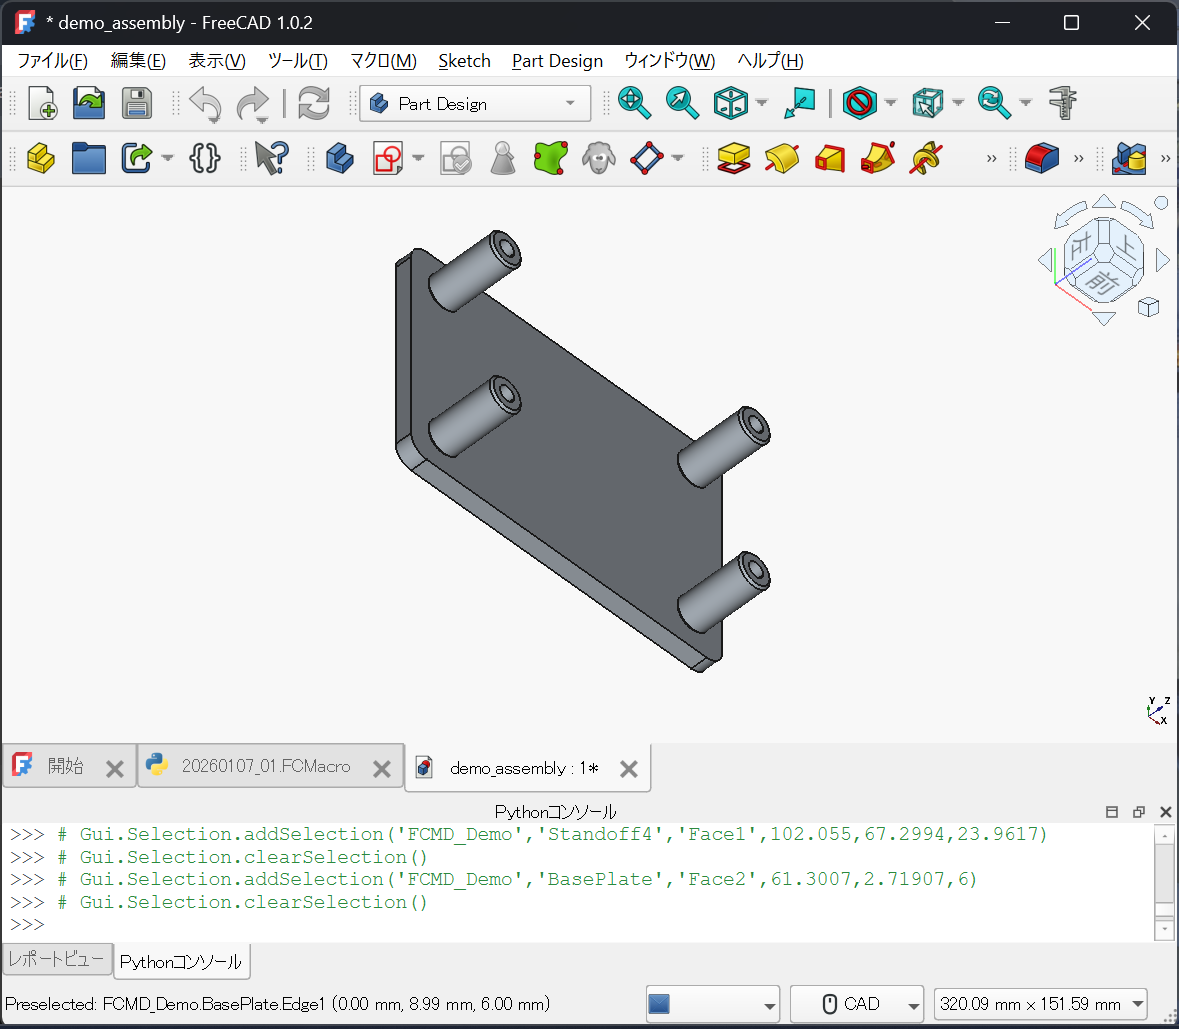Open the workbench selector showing Part Design

point(475,103)
